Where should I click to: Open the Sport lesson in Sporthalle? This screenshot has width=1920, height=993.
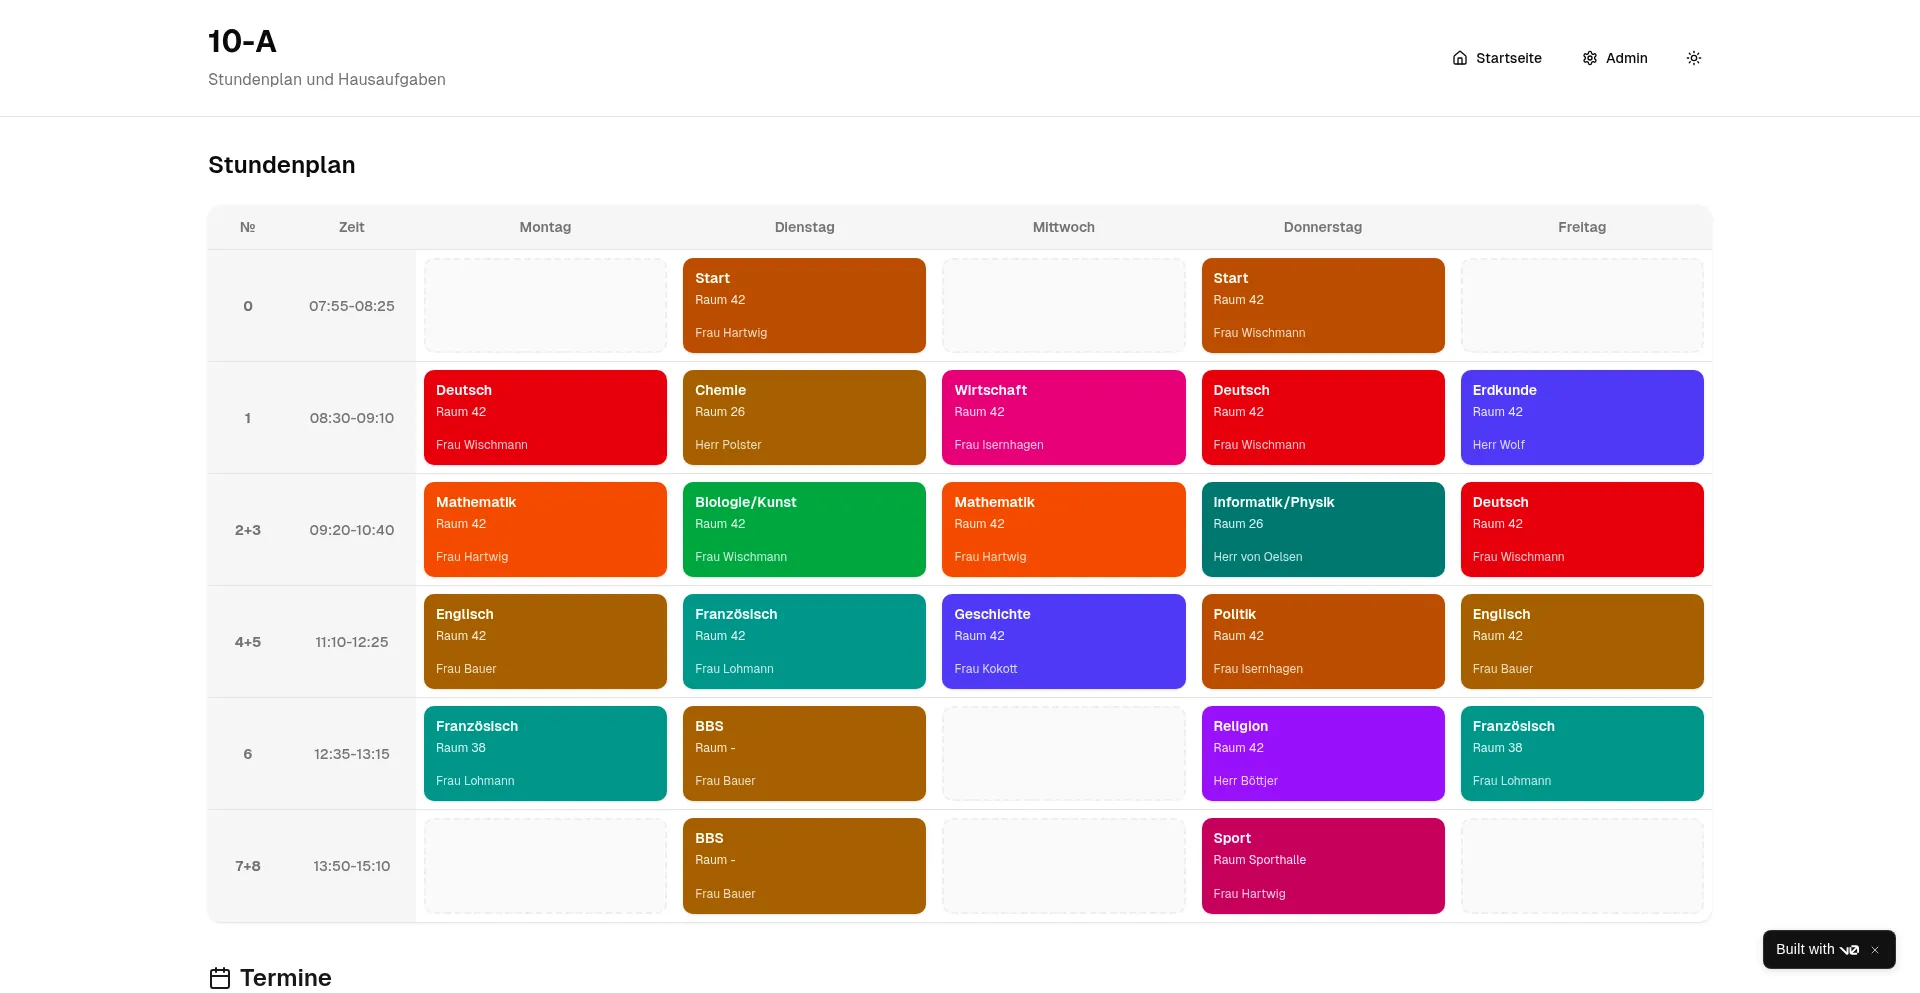(x=1322, y=865)
